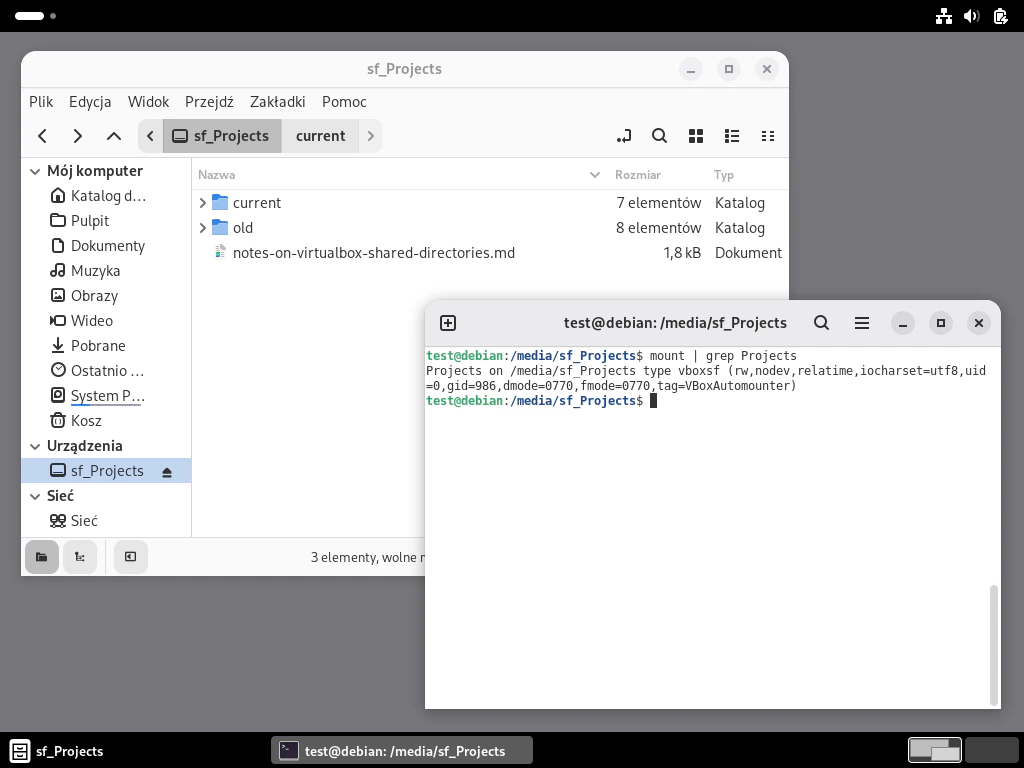Collapse the Mój komputer section

[x=35, y=170]
